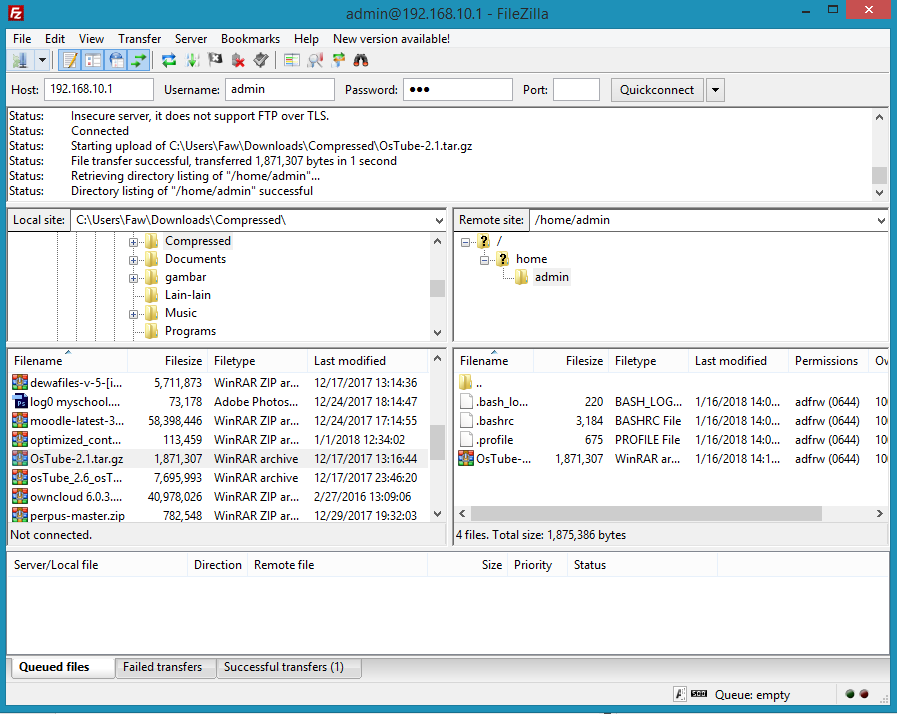The height and width of the screenshot is (714, 897).
Task: Select the perpus-master.zip file icon
Action: pyautogui.click(x=20, y=515)
